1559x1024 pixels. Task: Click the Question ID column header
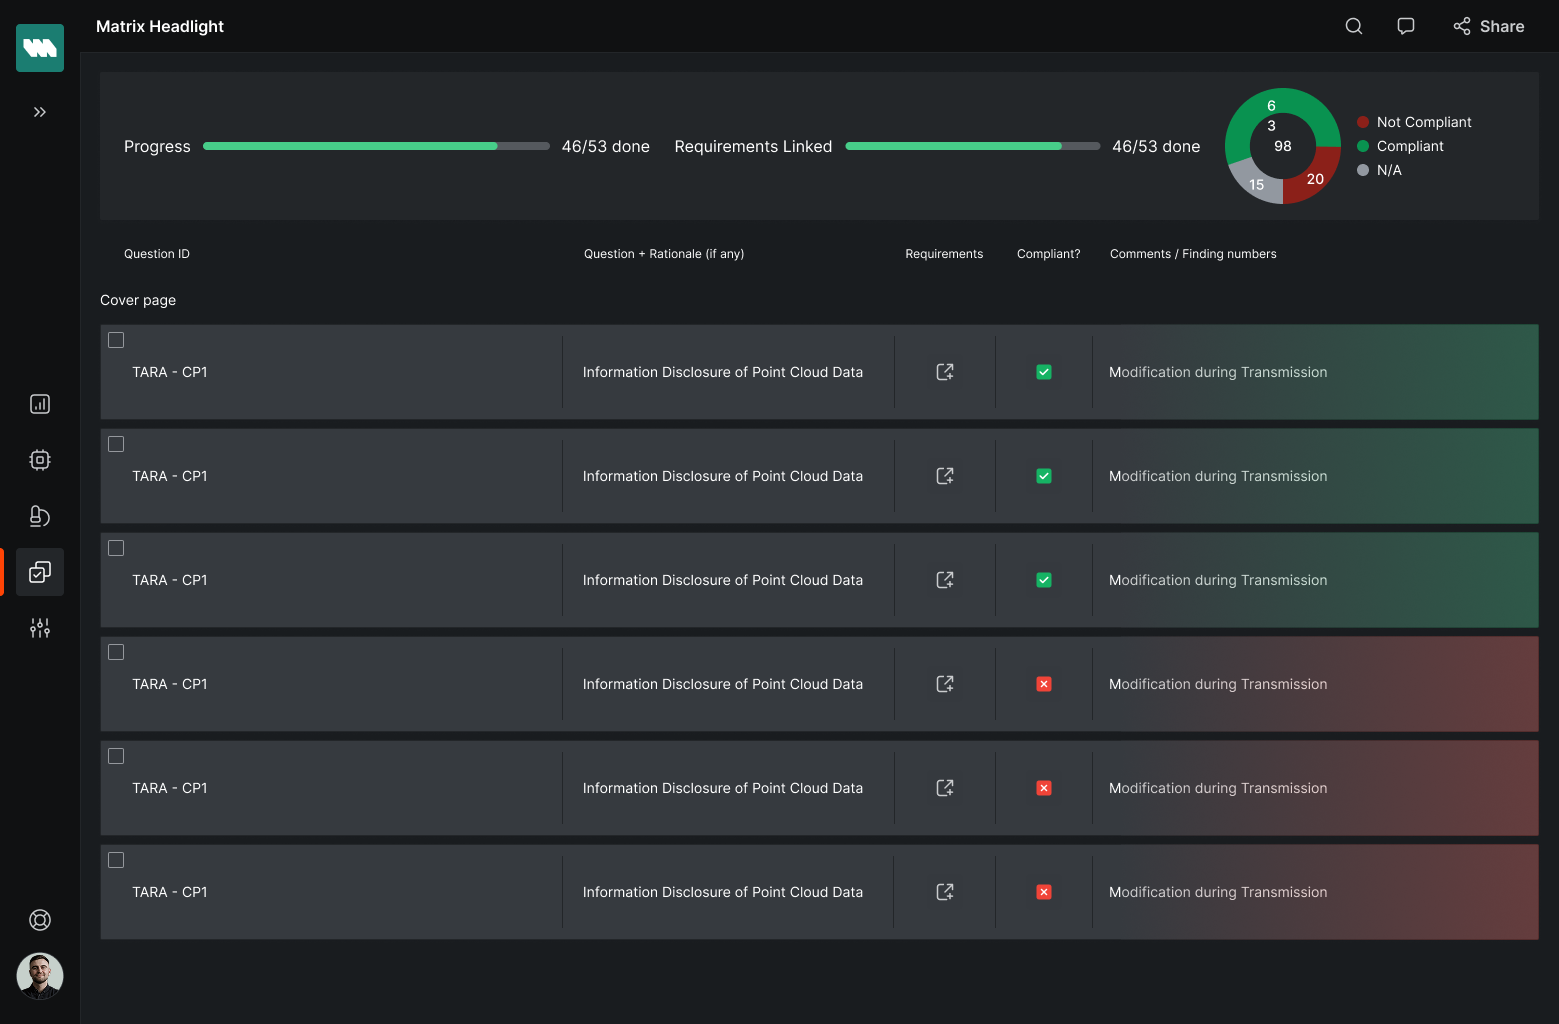[157, 254]
